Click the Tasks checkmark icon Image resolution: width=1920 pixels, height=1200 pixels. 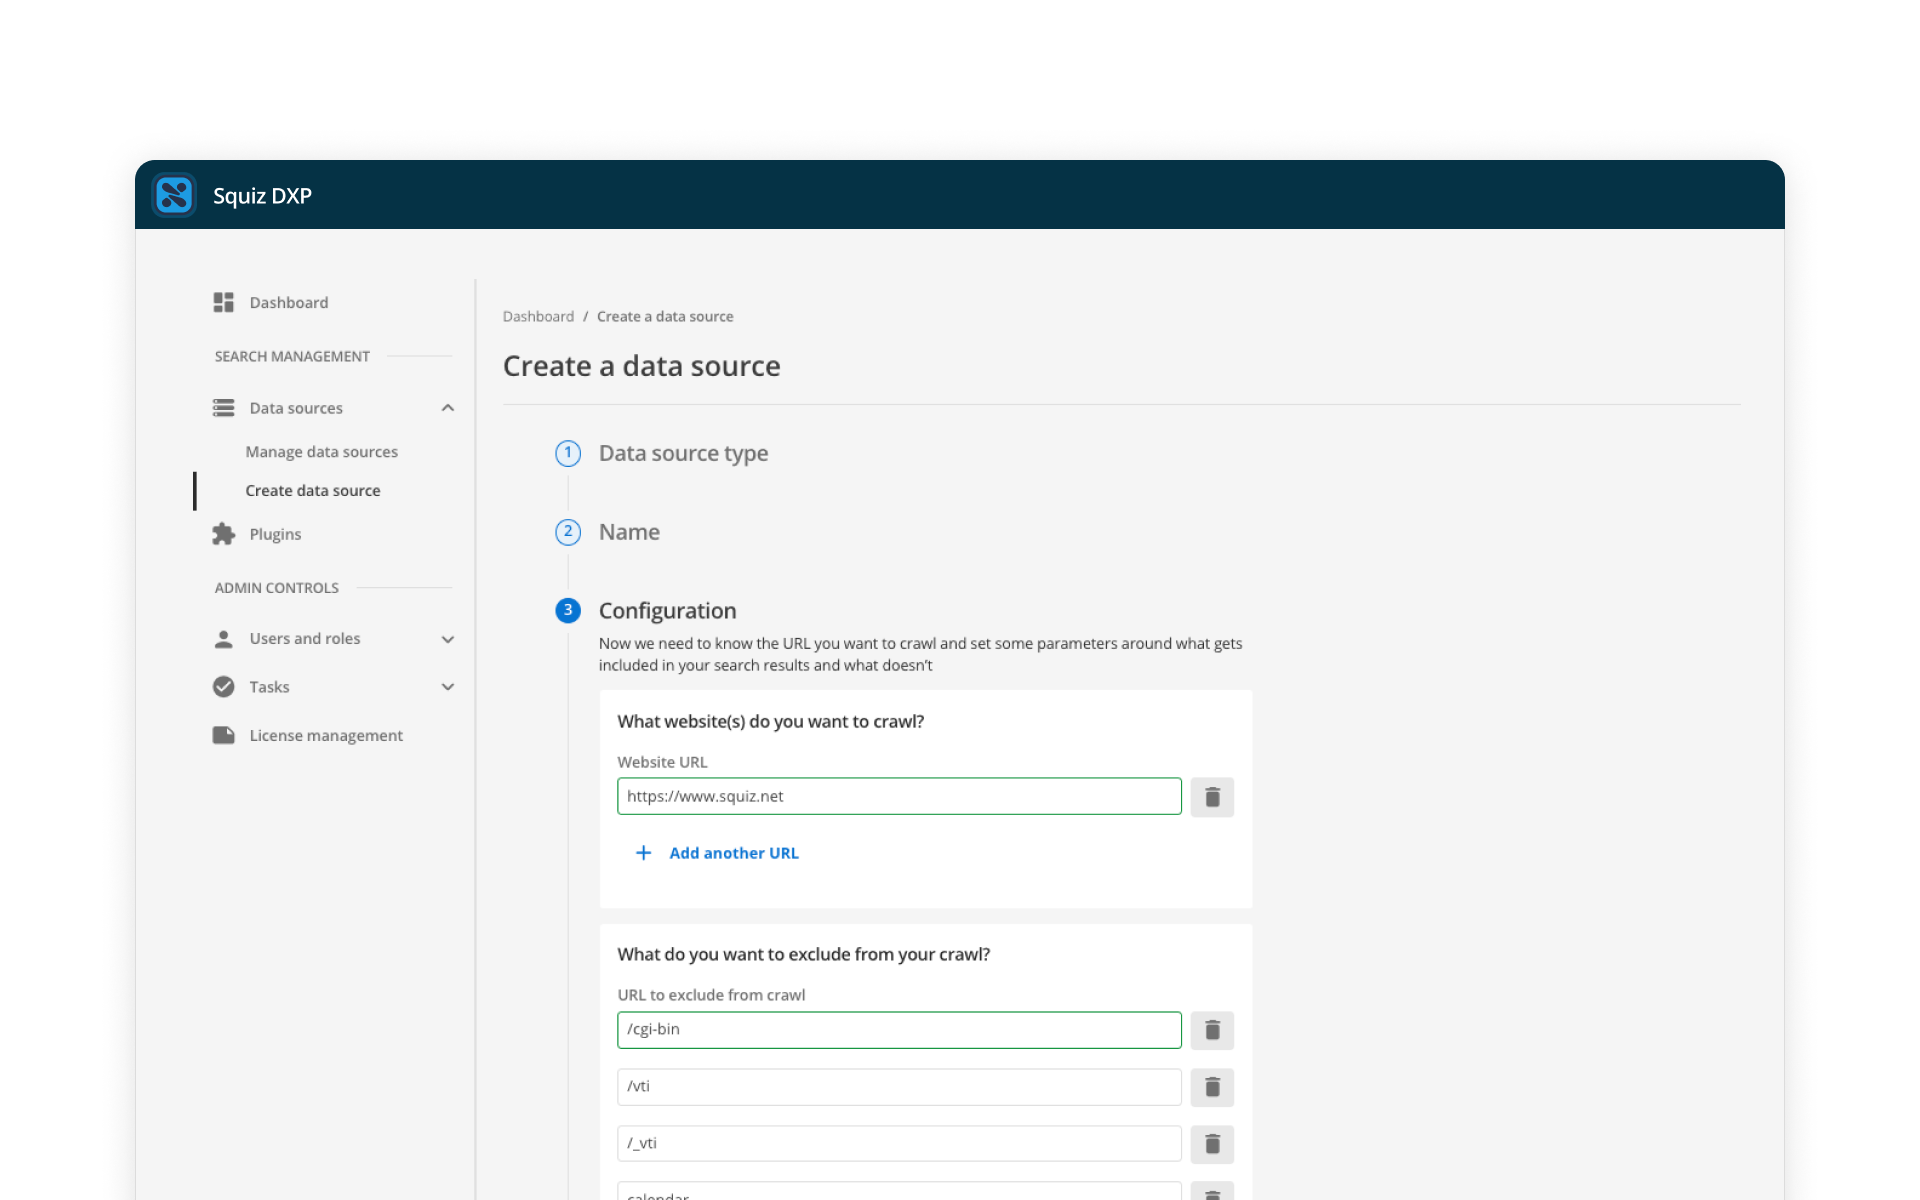[223, 687]
